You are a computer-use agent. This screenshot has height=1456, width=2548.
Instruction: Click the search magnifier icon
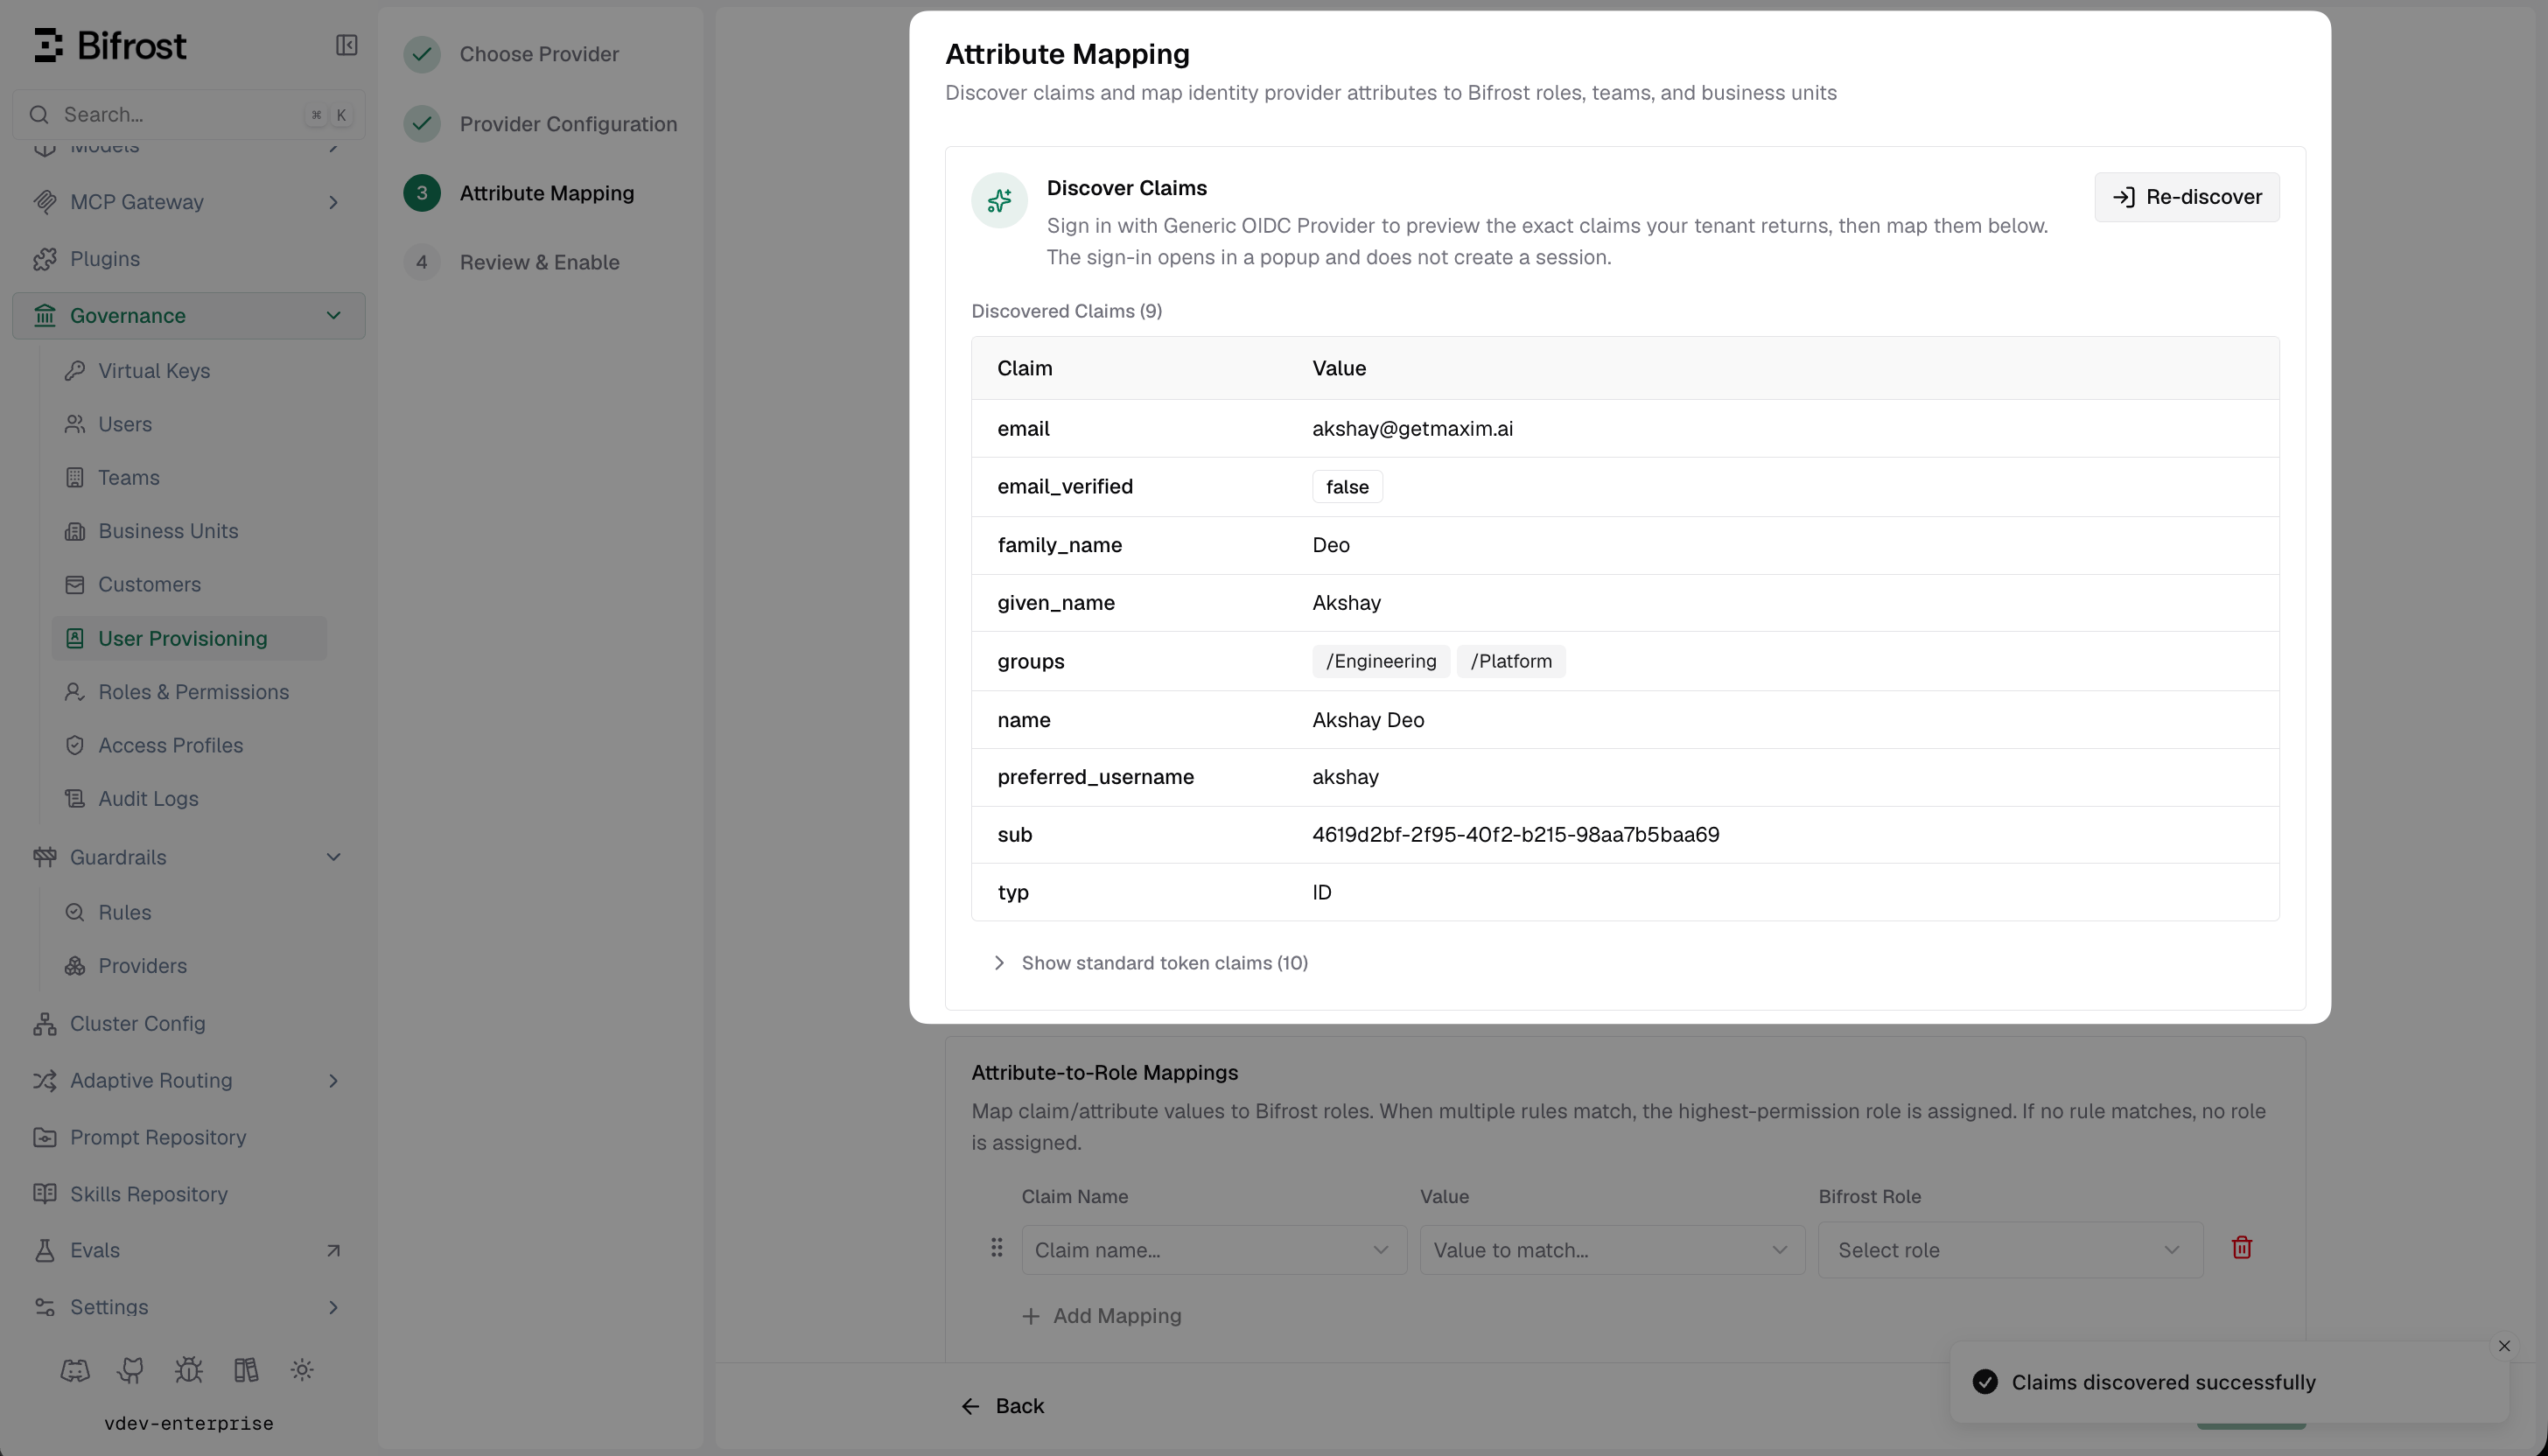pyautogui.click(x=39, y=115)
